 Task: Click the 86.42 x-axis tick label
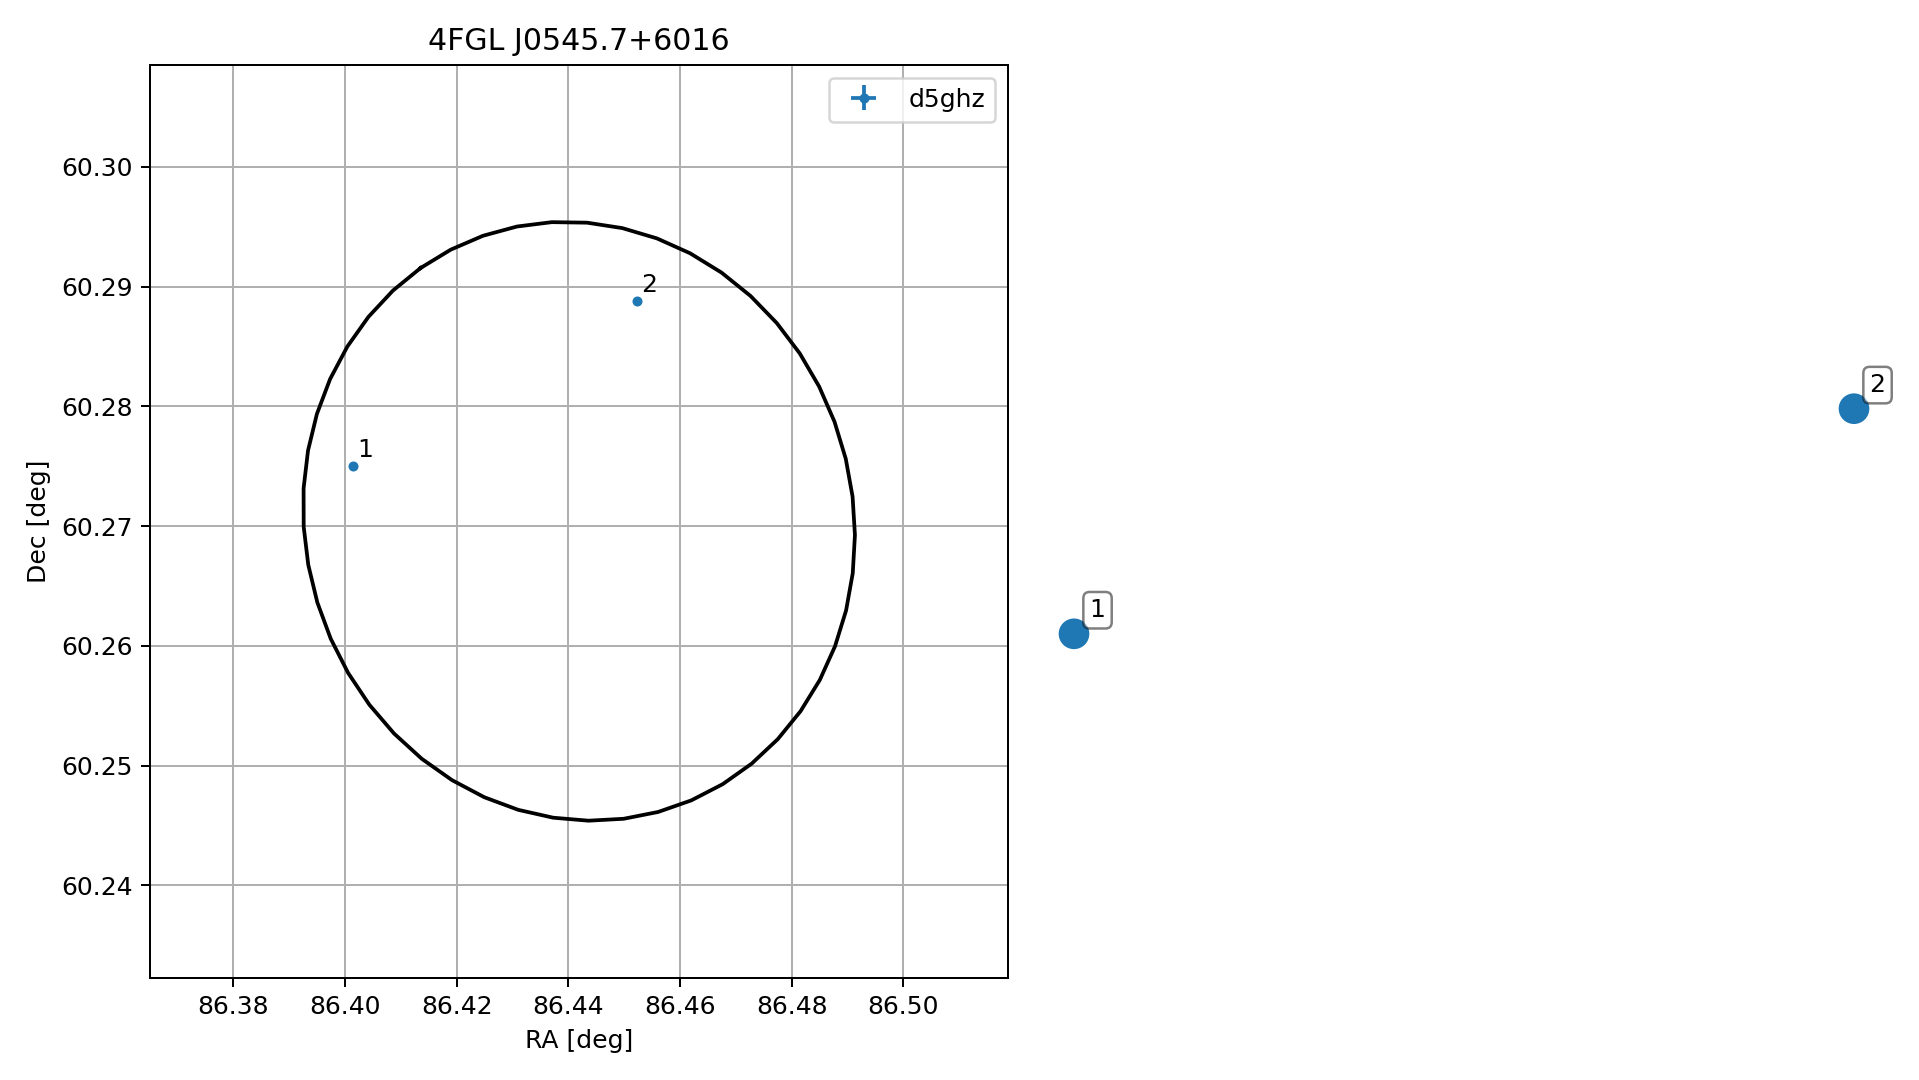tap(457, 1006)
